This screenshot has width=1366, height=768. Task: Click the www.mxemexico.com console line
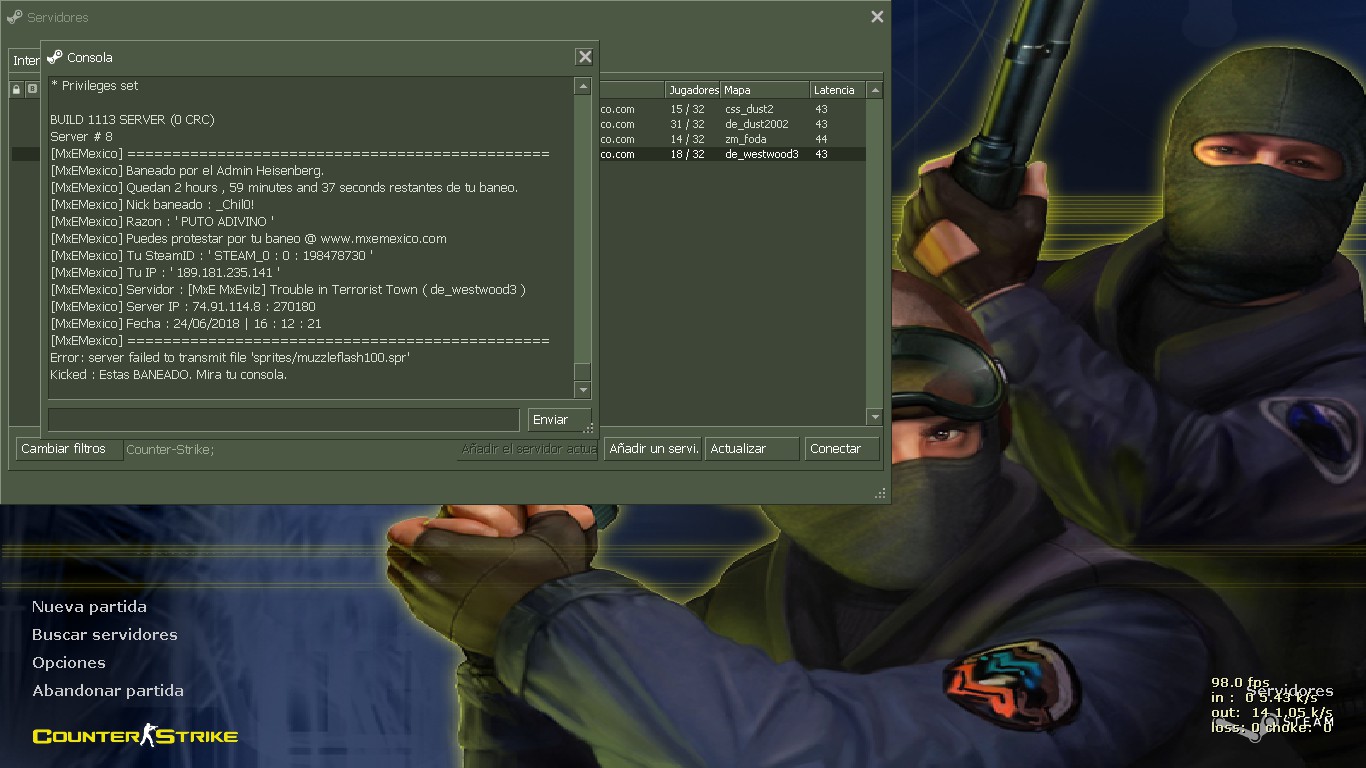[x=248, y=239]
